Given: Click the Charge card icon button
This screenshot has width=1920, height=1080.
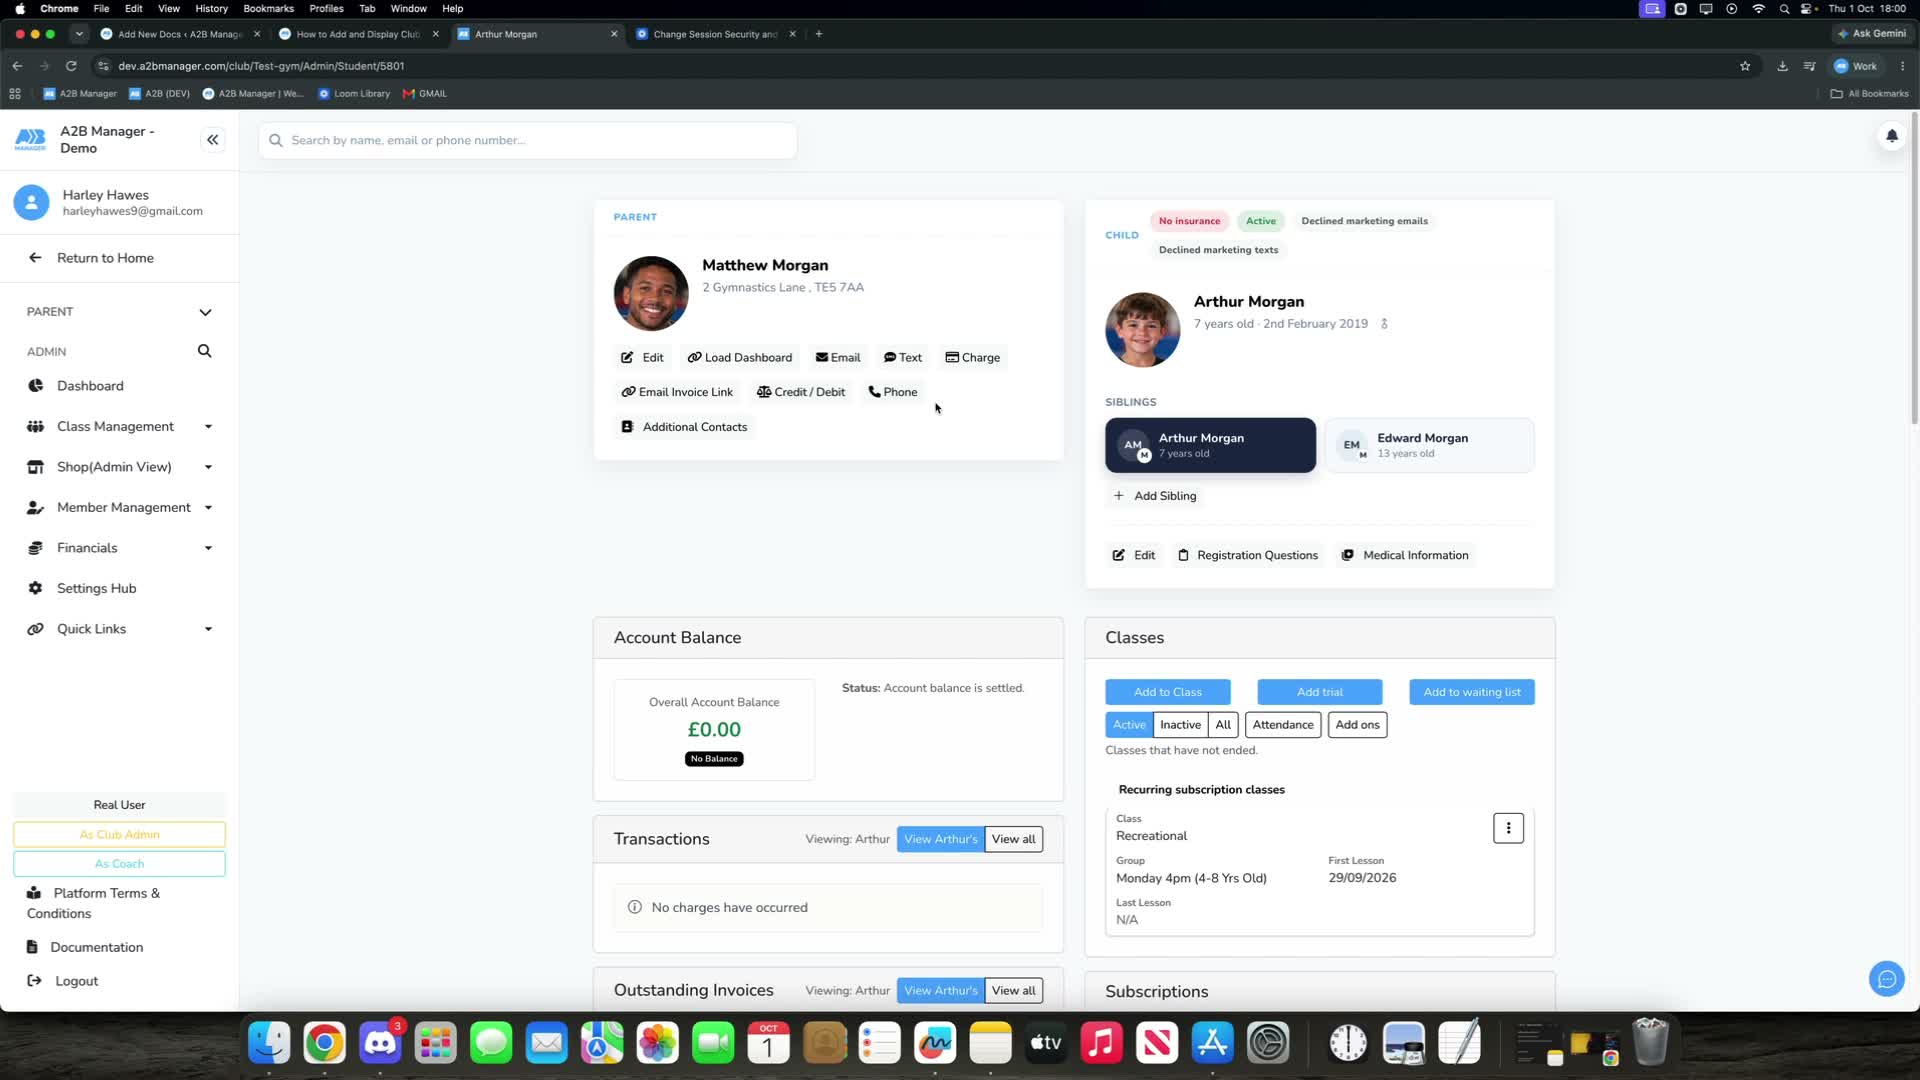Looking at the screenshot, I should (x=973, y=357).
